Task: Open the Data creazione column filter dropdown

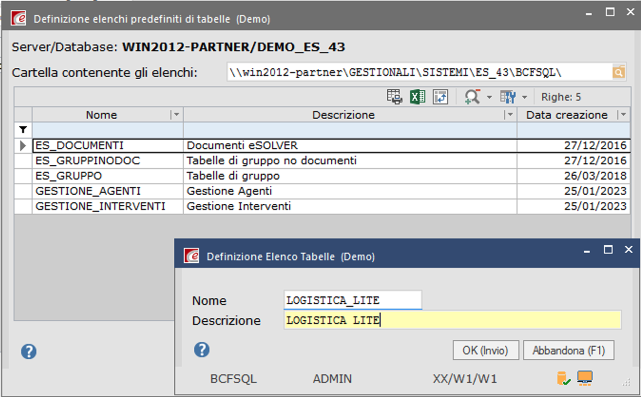Action: coord(623,115)
